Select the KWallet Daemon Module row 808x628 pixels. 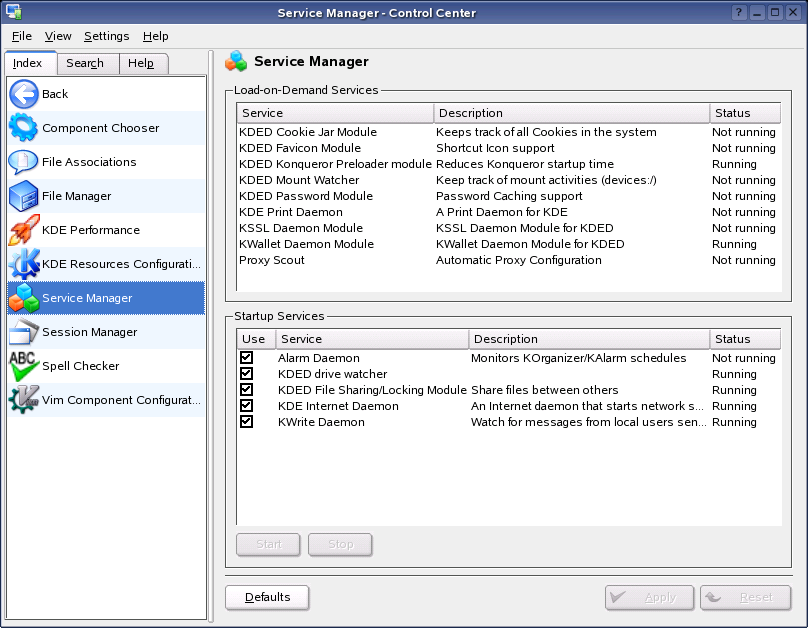click(x=509, y=244)
